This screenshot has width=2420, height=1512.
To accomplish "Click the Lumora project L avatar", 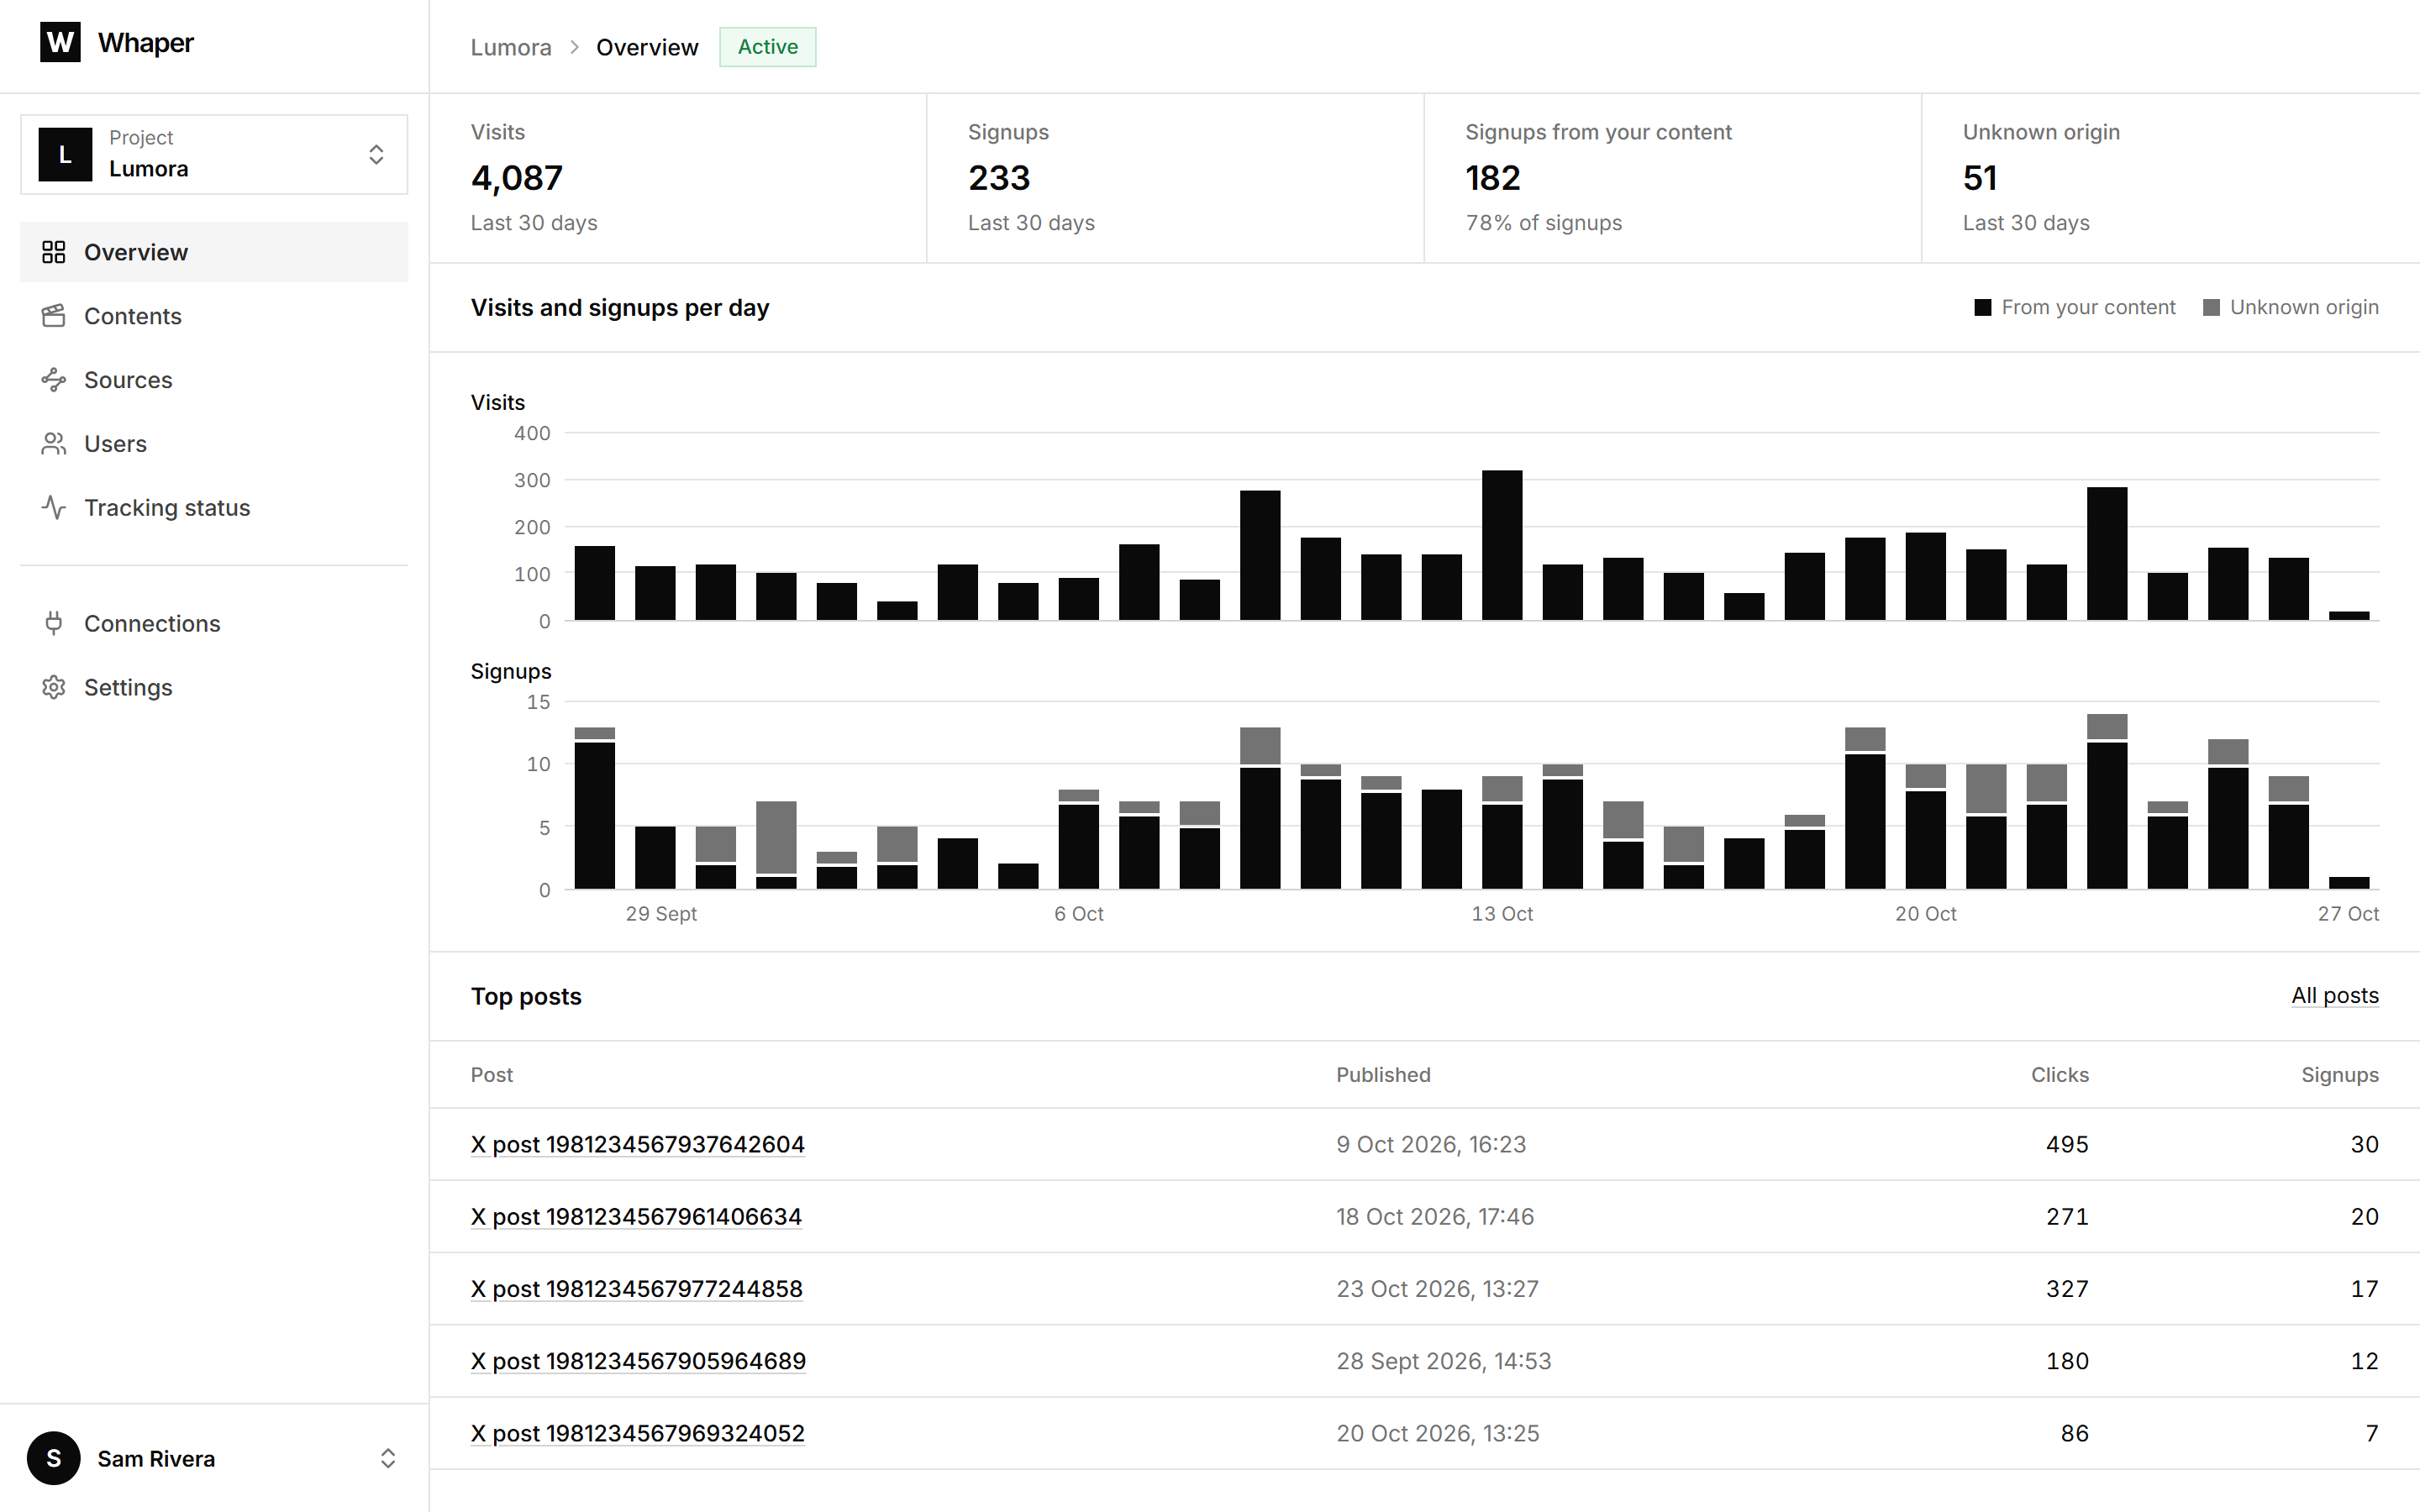I will point(65,154).
